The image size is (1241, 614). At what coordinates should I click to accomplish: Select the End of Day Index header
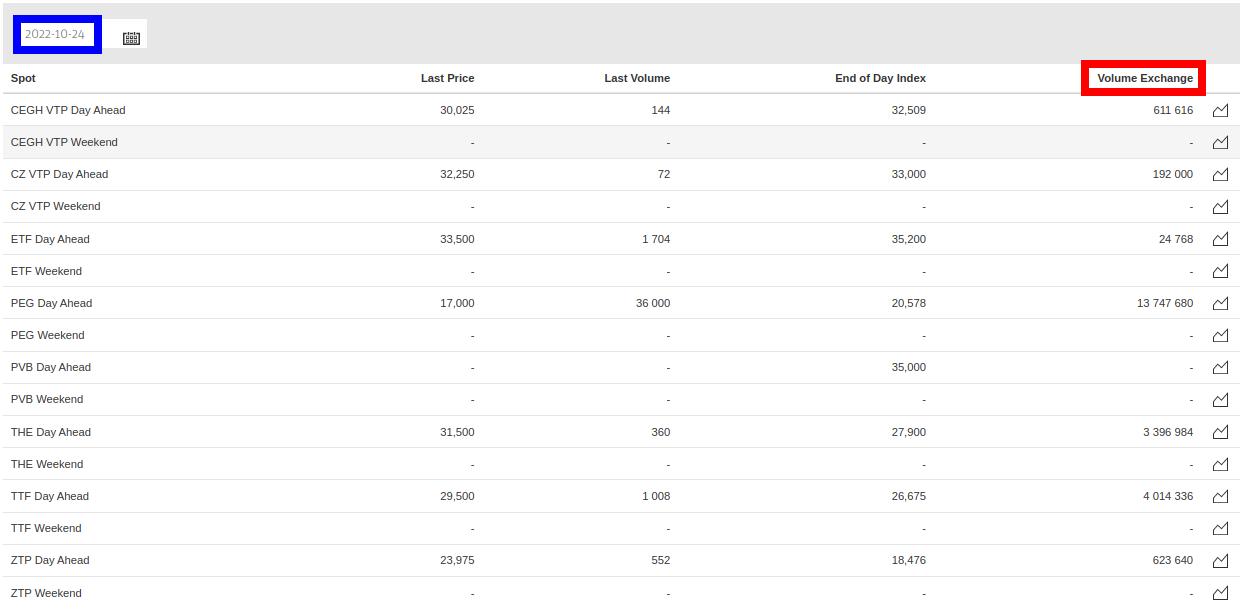click(880, 78)
